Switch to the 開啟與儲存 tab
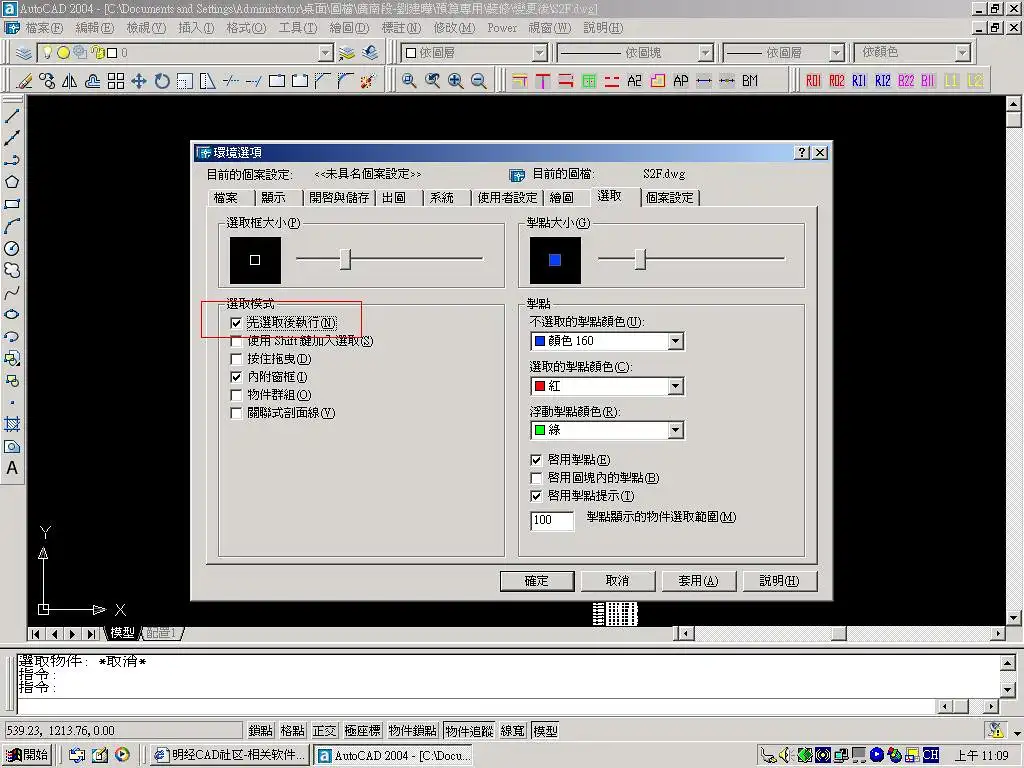This screenshot has height=768, width=1024. pos(340,198)
